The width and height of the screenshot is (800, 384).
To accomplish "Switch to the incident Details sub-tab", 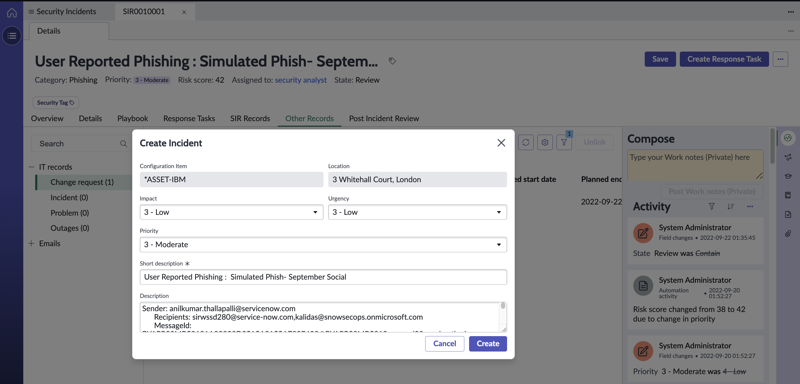I will coord(90,118).
